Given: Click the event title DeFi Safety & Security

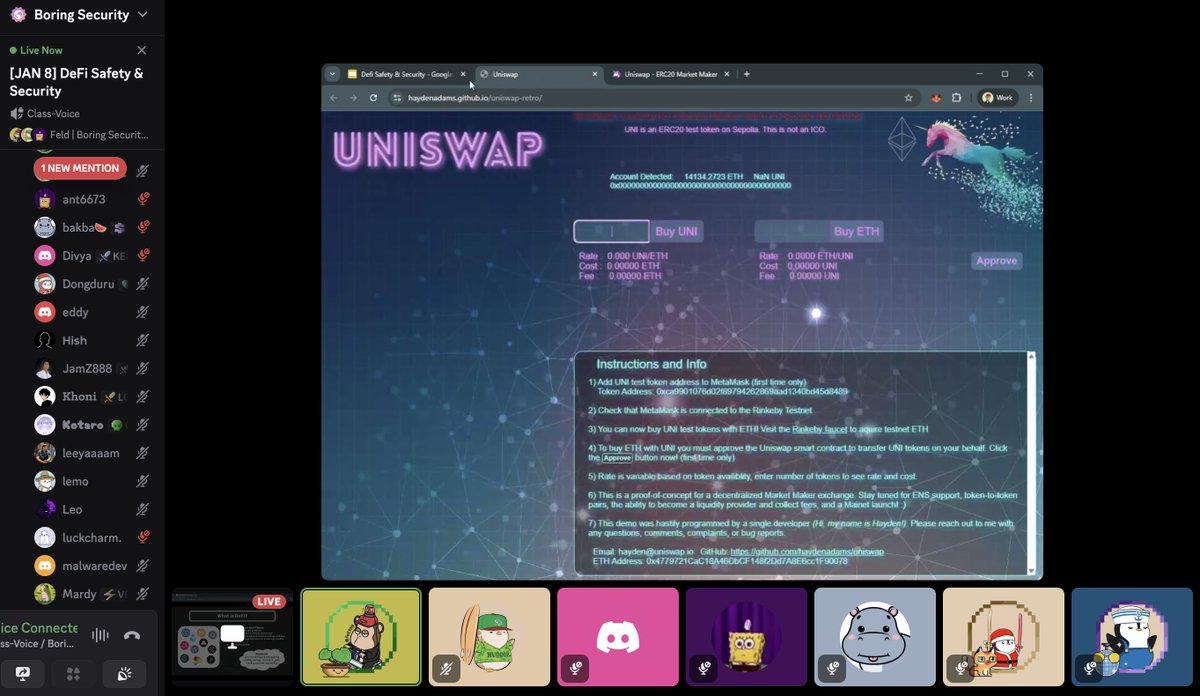Looking at the screenshot, I should pyautogui.click(x=76, y=82).
